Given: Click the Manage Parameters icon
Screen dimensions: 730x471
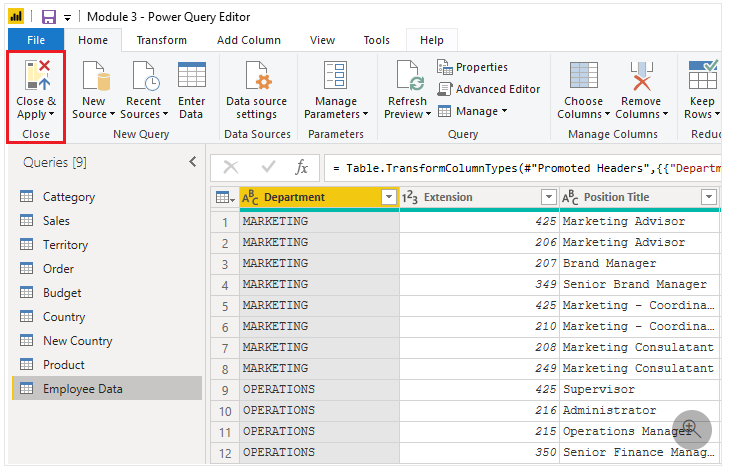Looking at the screenshot, I should click(336, 75).
